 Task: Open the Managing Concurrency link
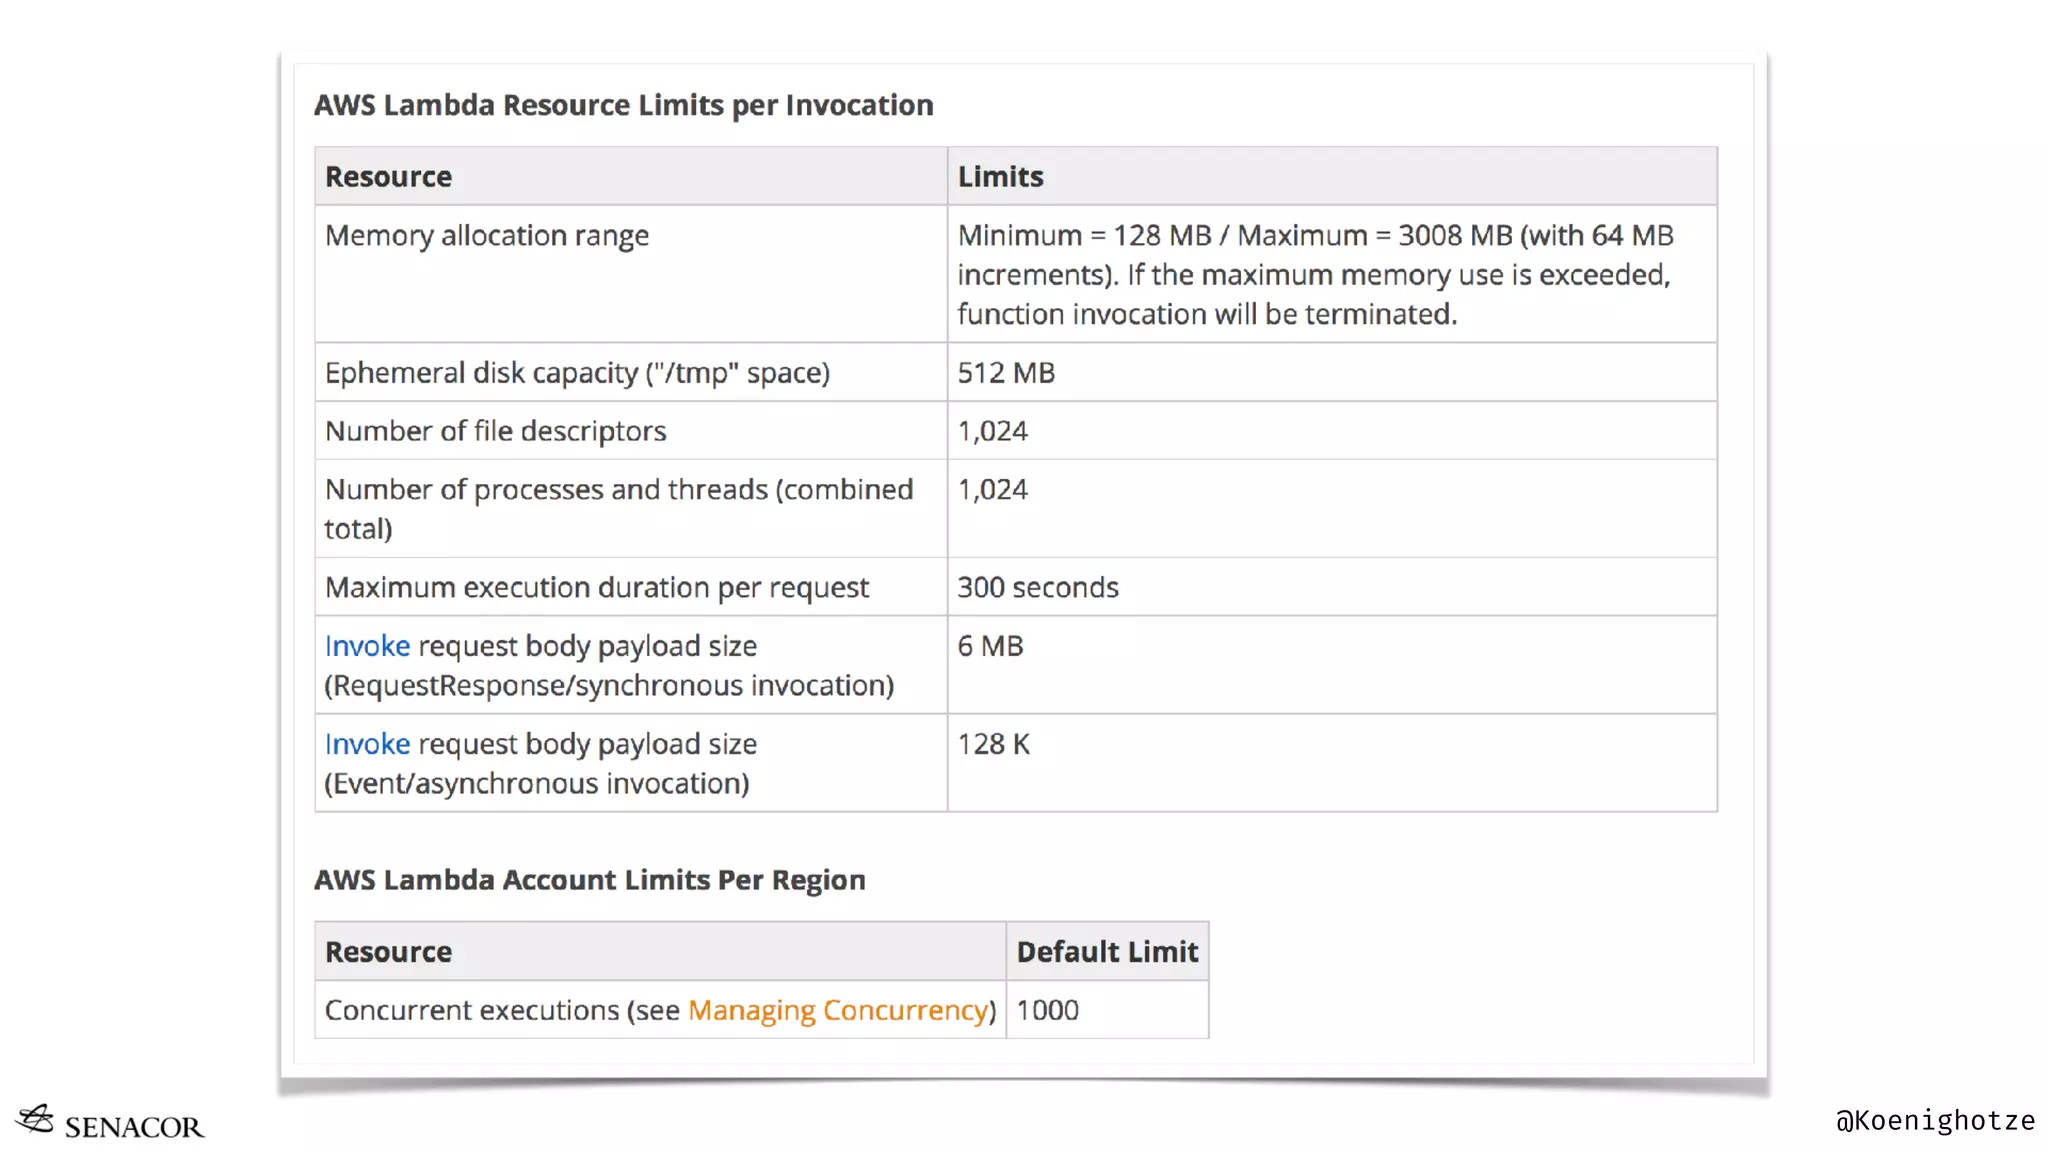coord(838,1010)
